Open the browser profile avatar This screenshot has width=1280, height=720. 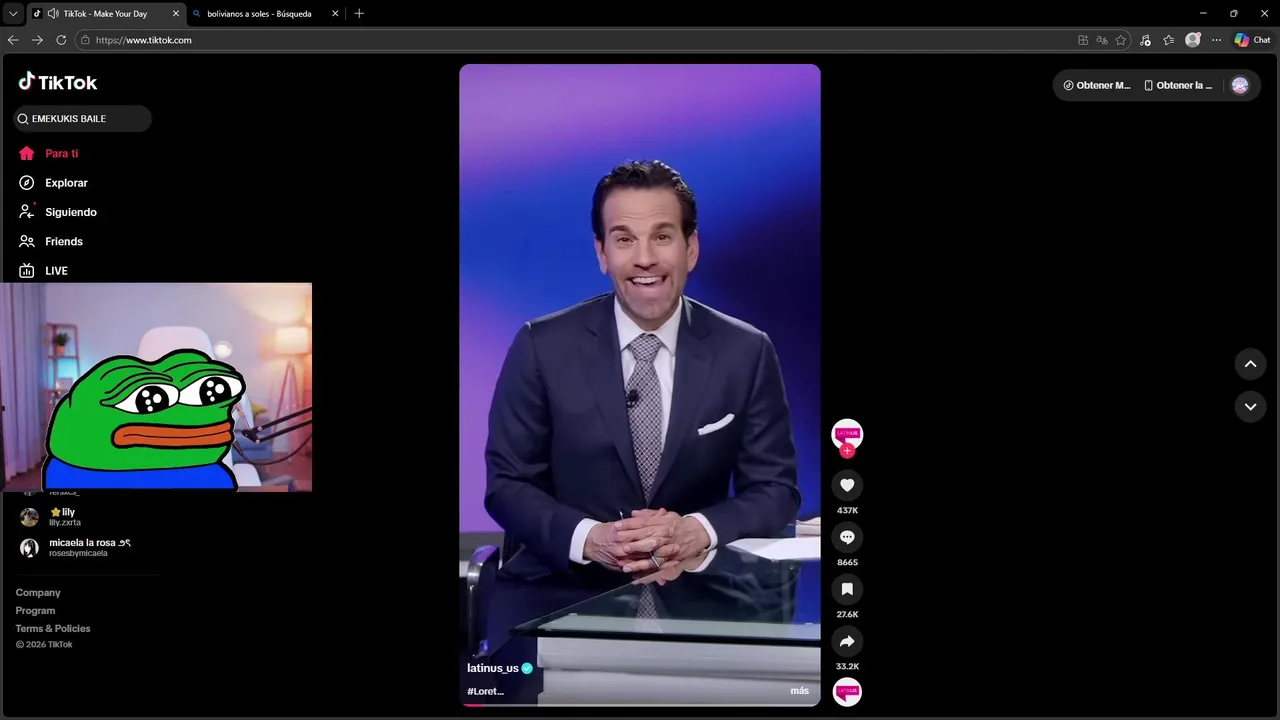(1192, 40)
